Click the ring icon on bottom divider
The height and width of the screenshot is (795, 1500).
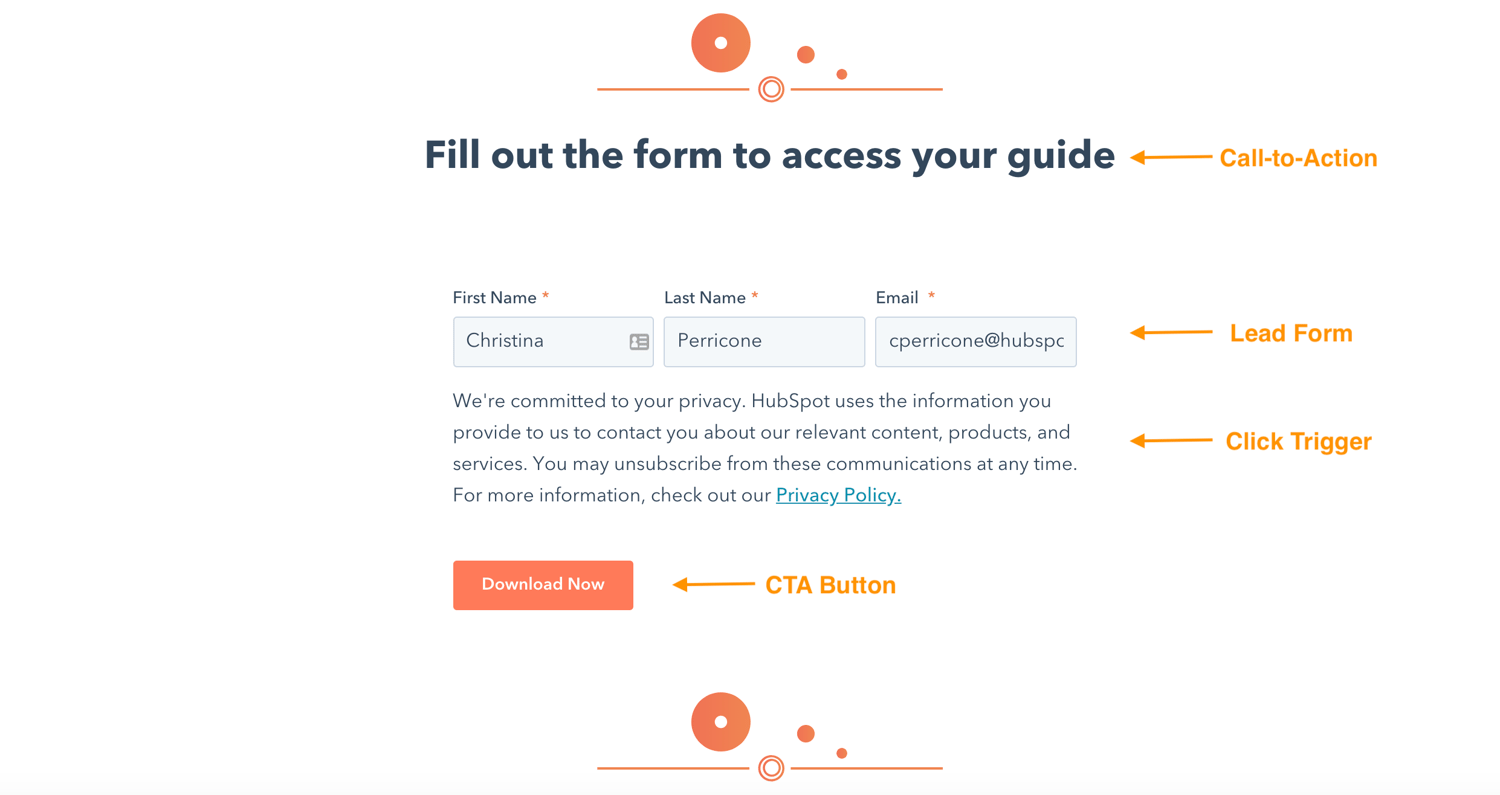[x=770, y=768]
